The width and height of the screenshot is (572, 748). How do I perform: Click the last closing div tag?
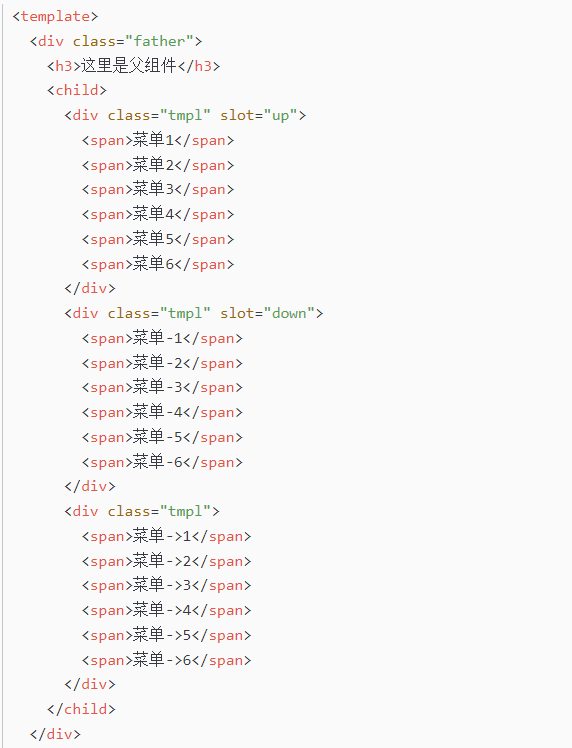(55, 734)
